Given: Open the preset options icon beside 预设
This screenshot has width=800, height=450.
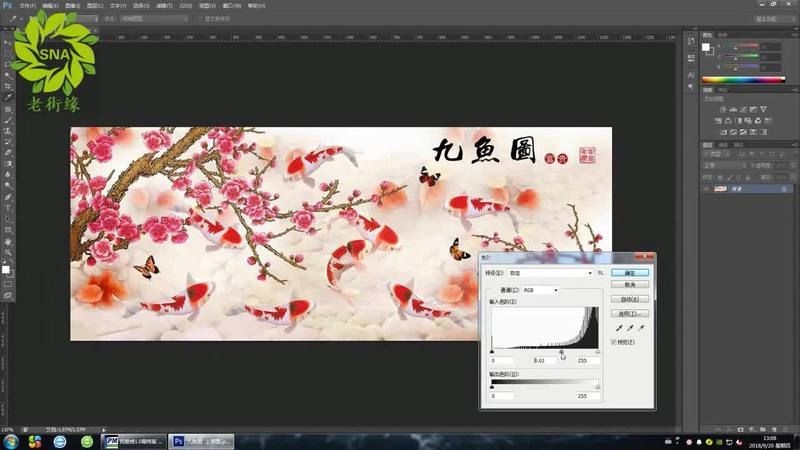Looking at the screenshot, I should click(x=601, y=273).
